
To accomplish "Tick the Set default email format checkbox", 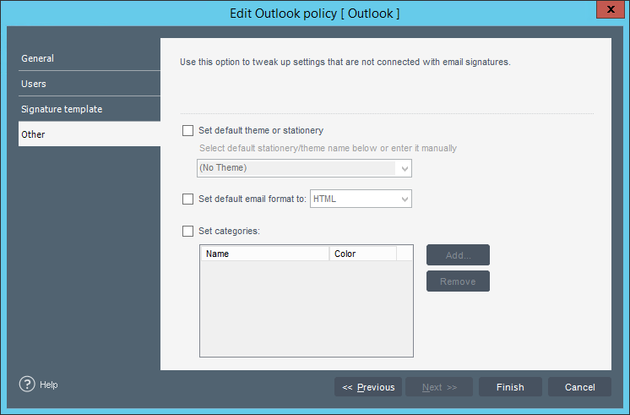I will (188, 199).
